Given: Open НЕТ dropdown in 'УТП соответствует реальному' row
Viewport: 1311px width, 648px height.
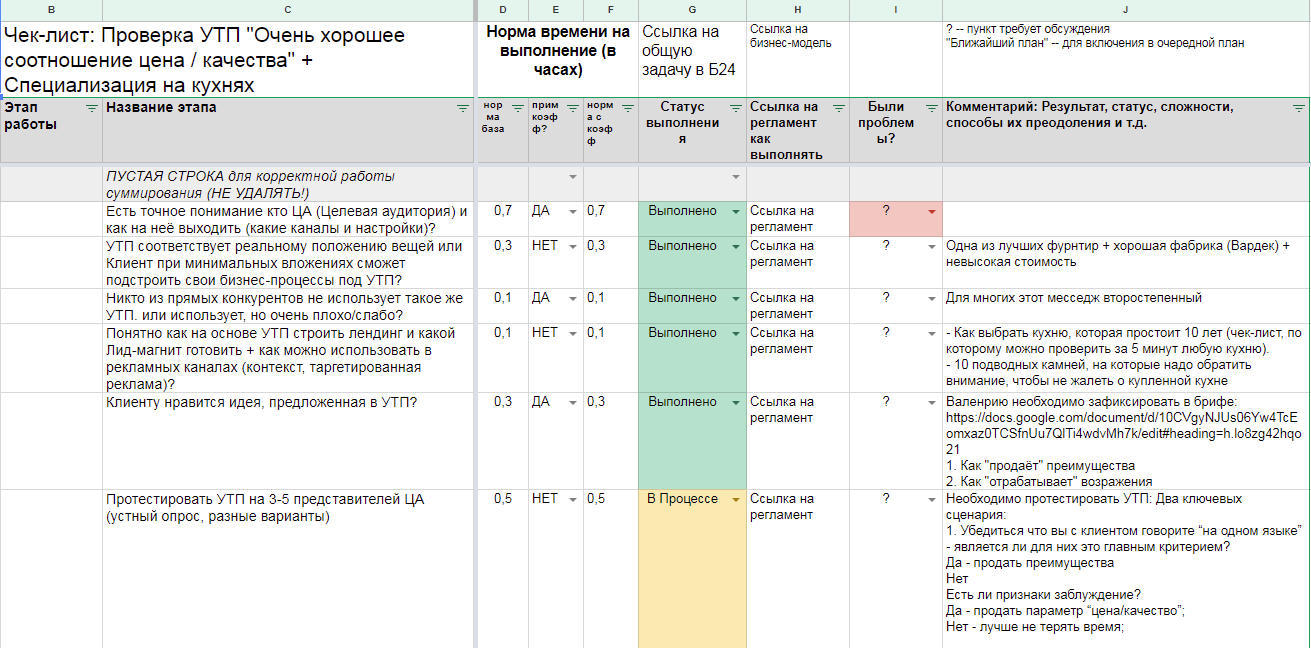Looking at the screenshot, I should coord(573,247).
